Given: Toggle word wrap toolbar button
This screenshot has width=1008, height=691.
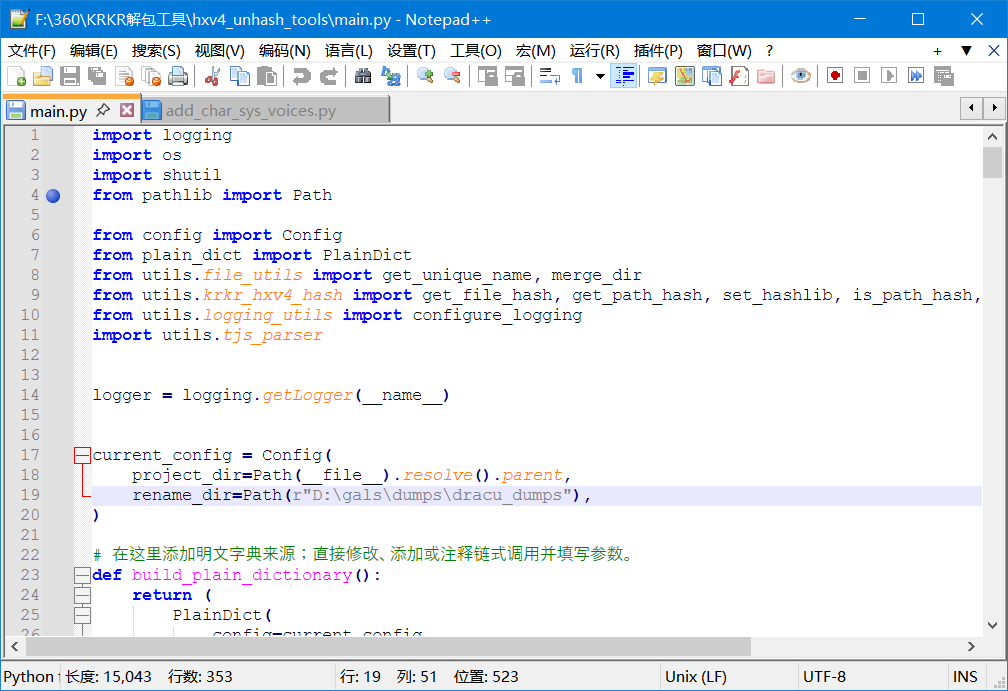Looking at the screenshot, I should point(549,76).
